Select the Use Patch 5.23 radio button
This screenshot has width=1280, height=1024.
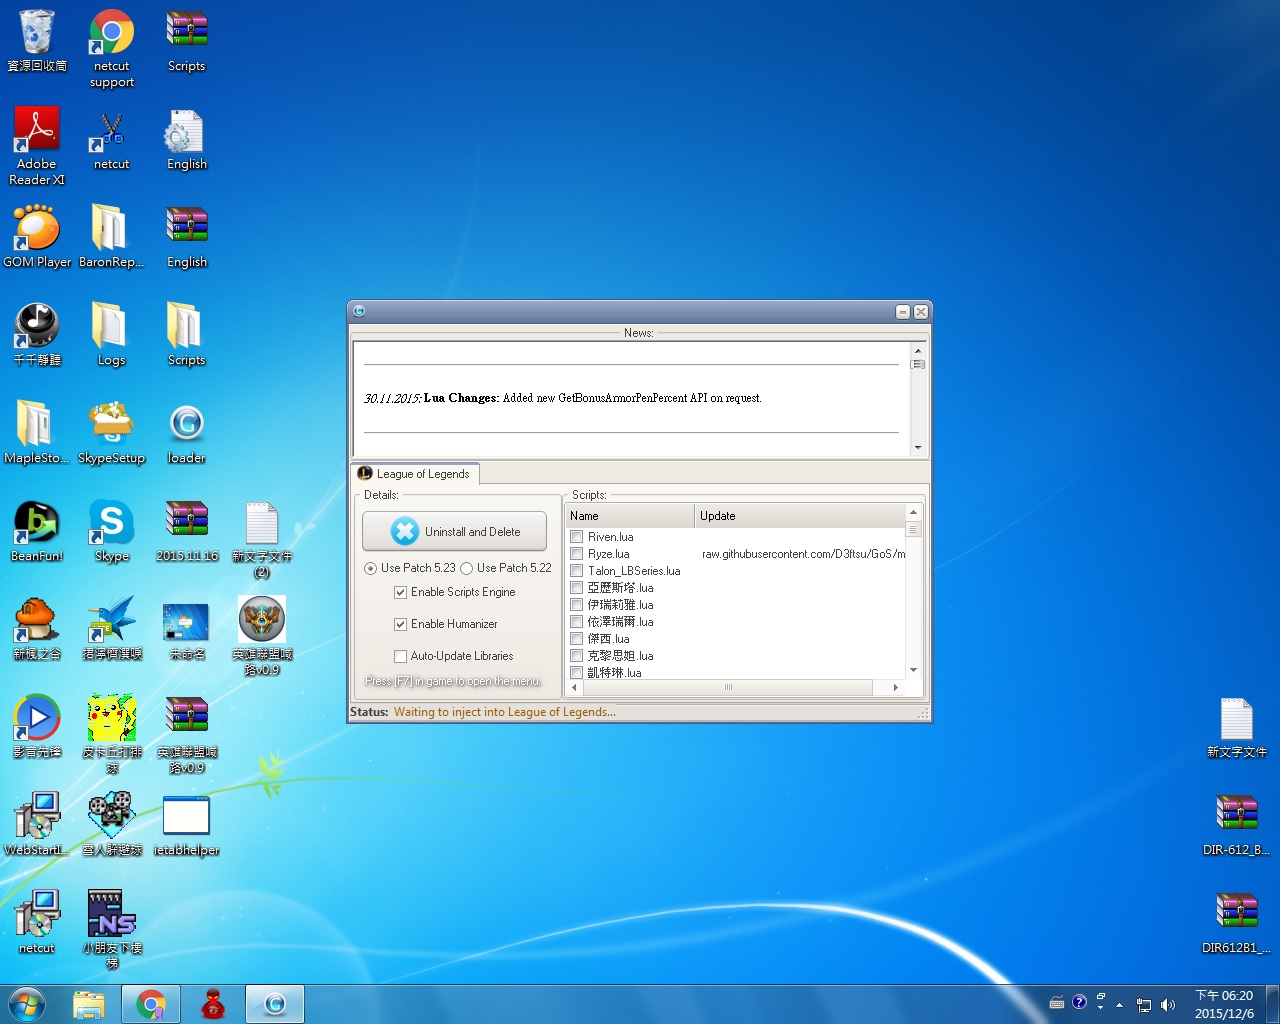click(371, 568)
